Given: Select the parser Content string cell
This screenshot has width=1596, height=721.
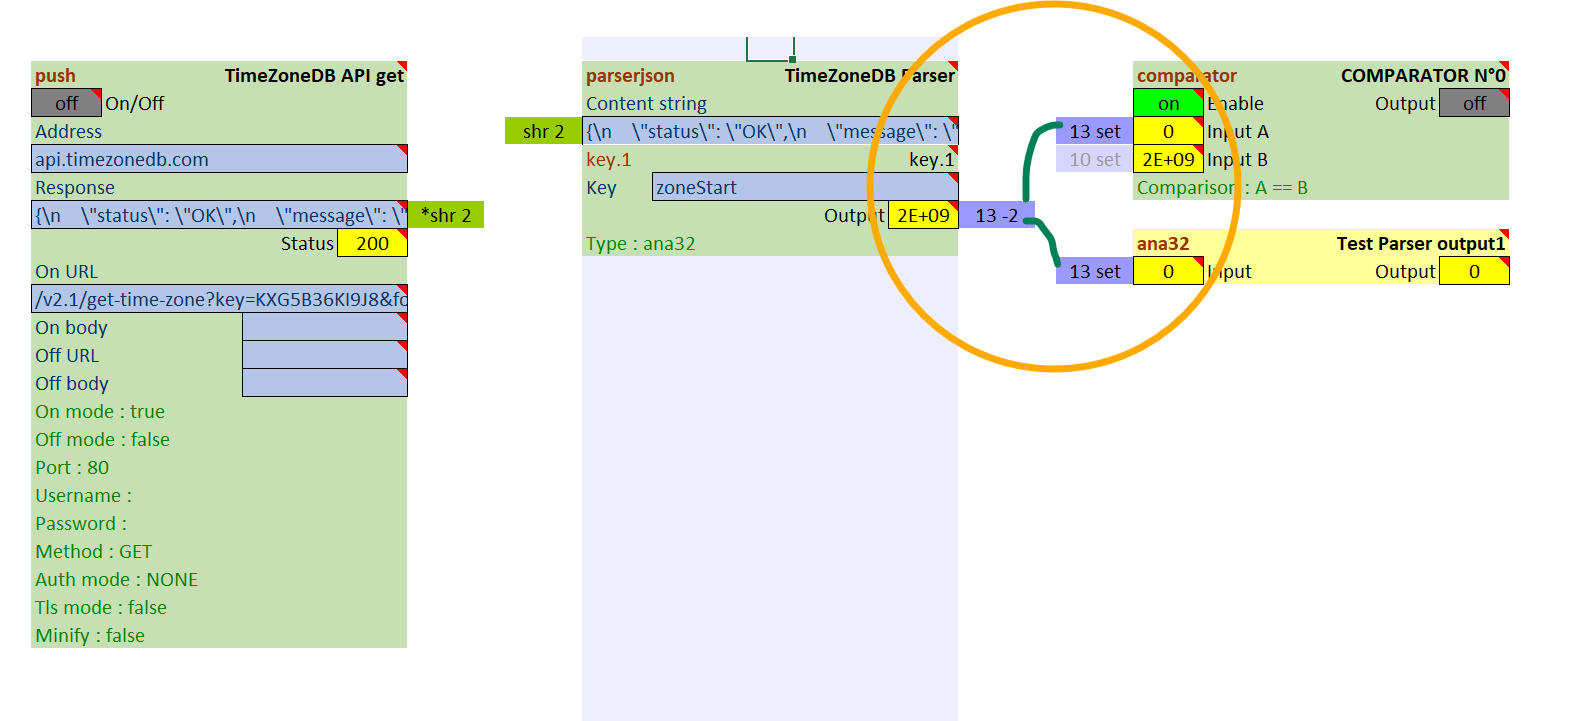Looking at the screenshot, I should [770, 131].
